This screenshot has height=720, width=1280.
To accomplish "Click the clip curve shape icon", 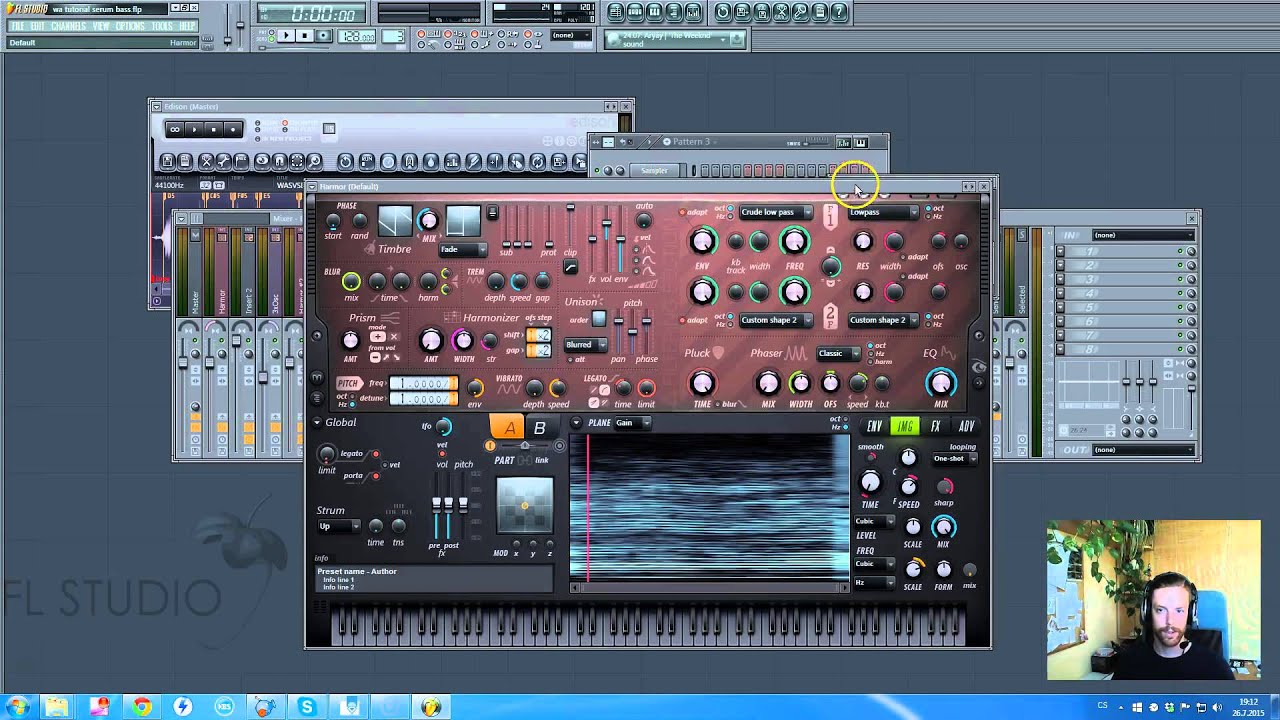I will pos(570,267).
